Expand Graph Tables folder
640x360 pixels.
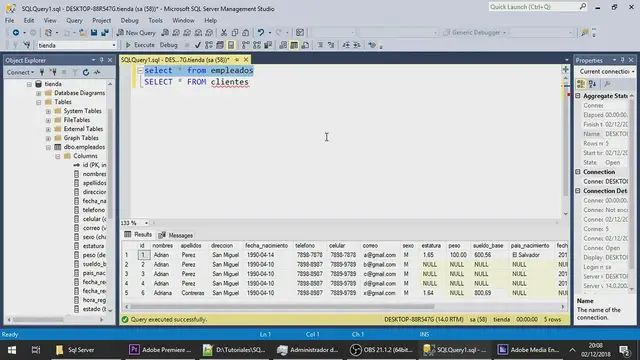[48, 138]
